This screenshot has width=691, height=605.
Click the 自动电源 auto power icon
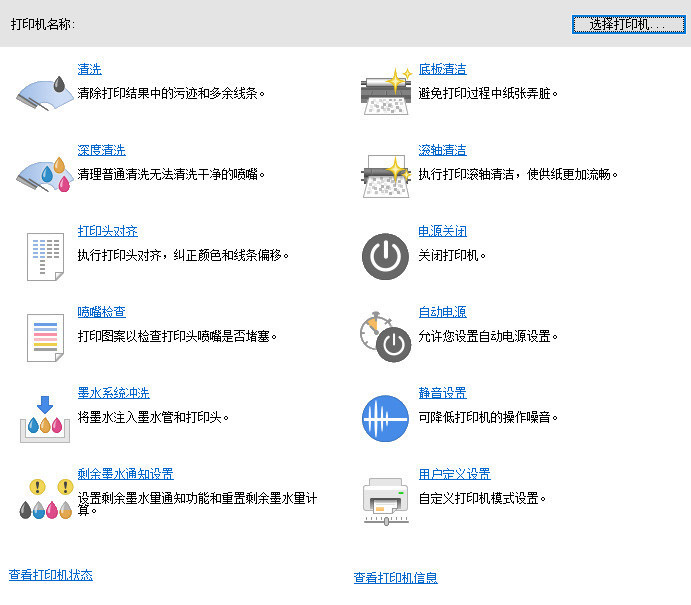[386, 336]
